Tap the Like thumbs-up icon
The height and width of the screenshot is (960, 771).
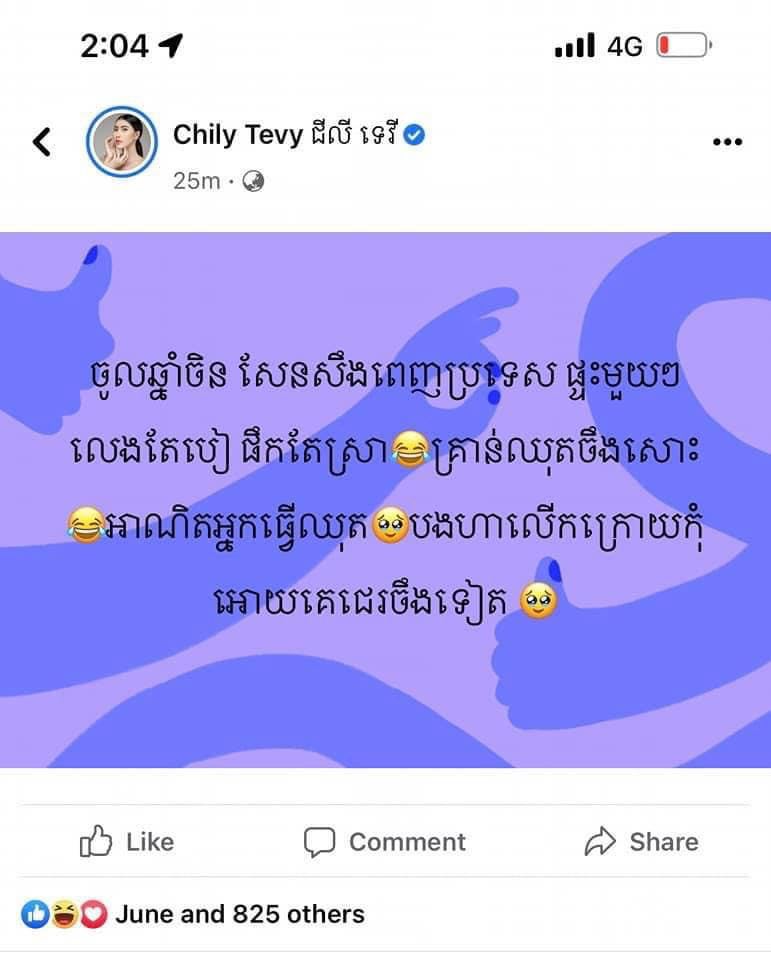pyautogui.click(x=96, y=841)
